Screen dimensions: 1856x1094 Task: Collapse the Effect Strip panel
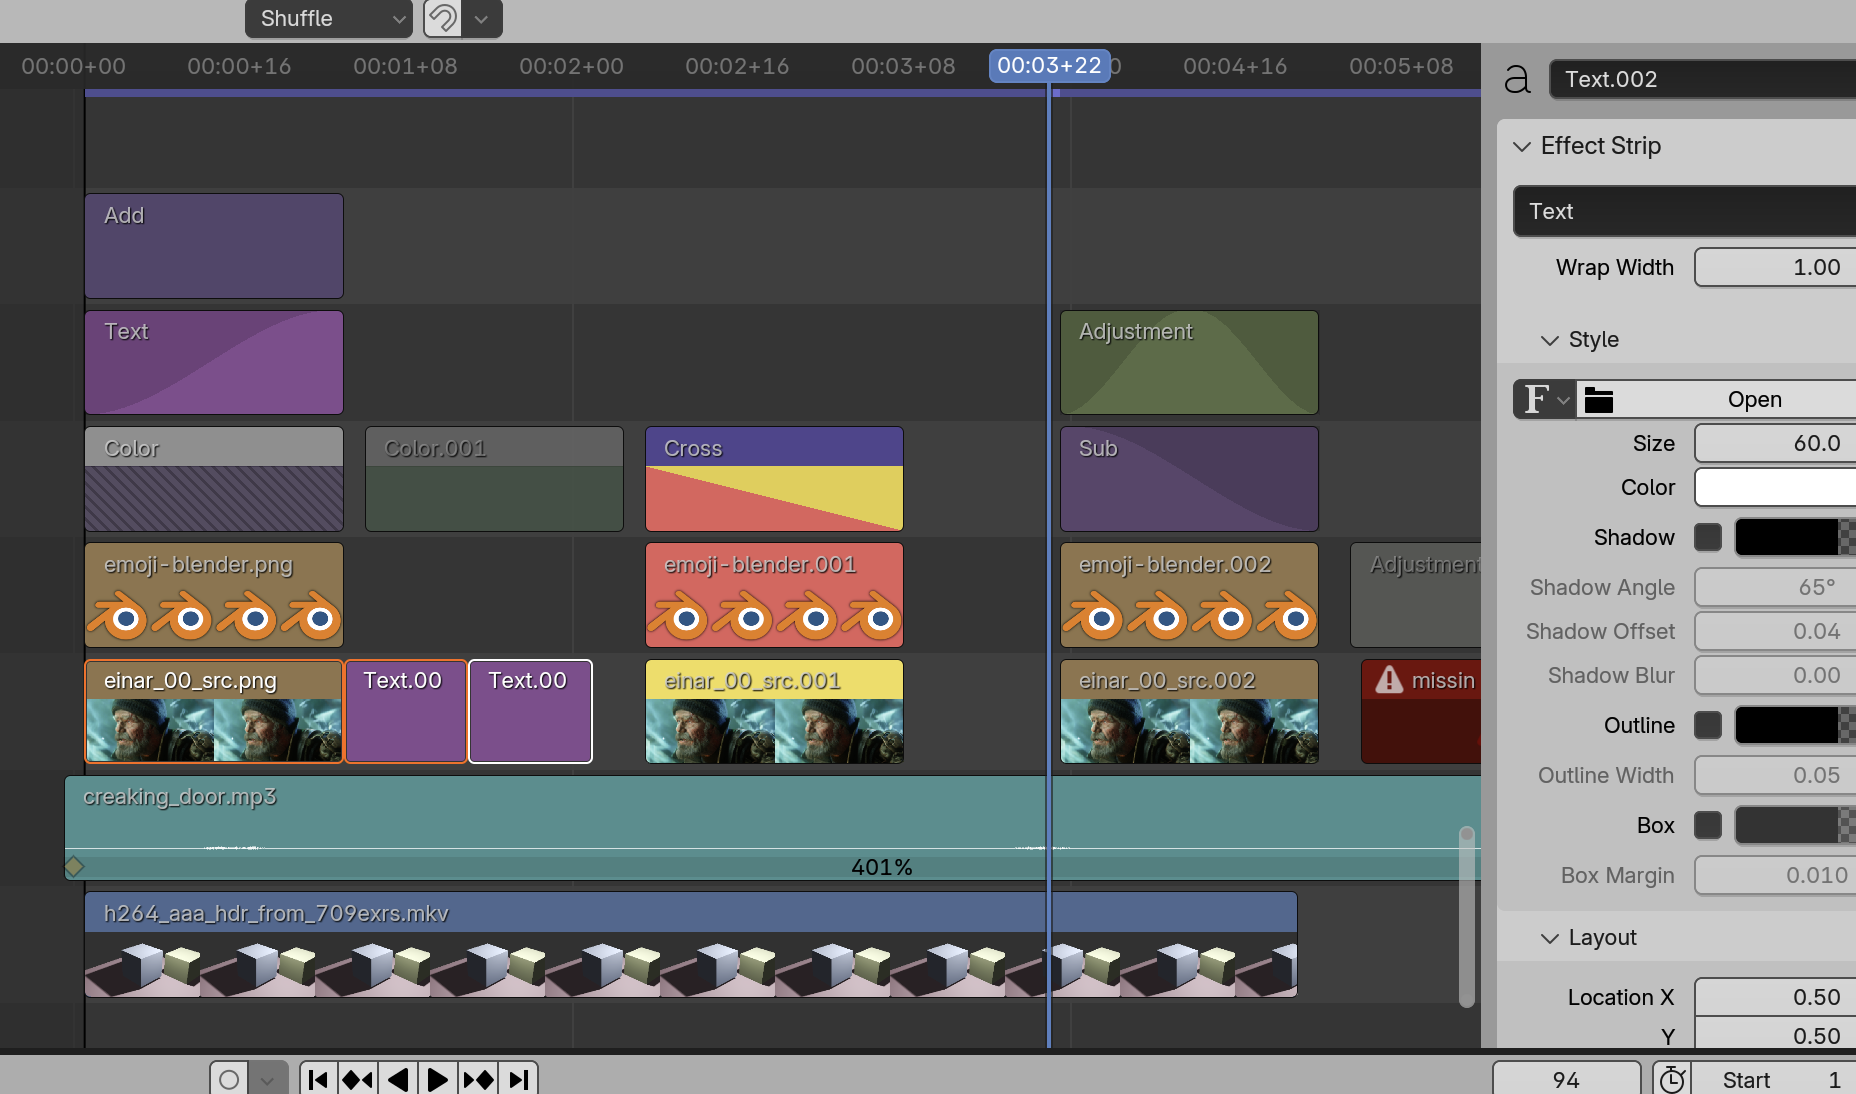click(1522, 146)
